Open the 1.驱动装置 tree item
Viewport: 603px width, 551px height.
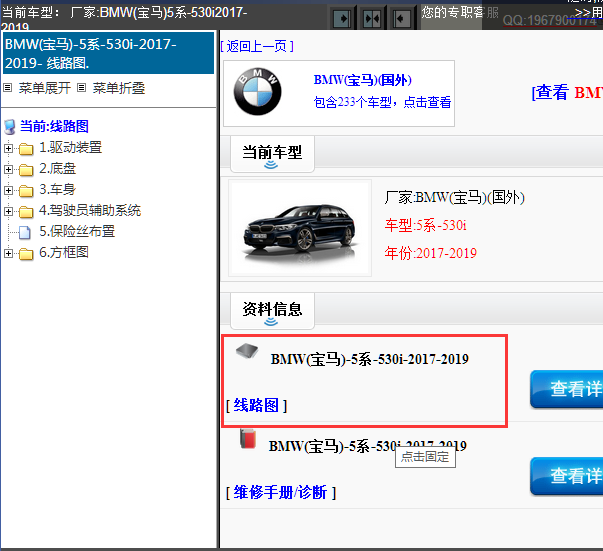70,147
